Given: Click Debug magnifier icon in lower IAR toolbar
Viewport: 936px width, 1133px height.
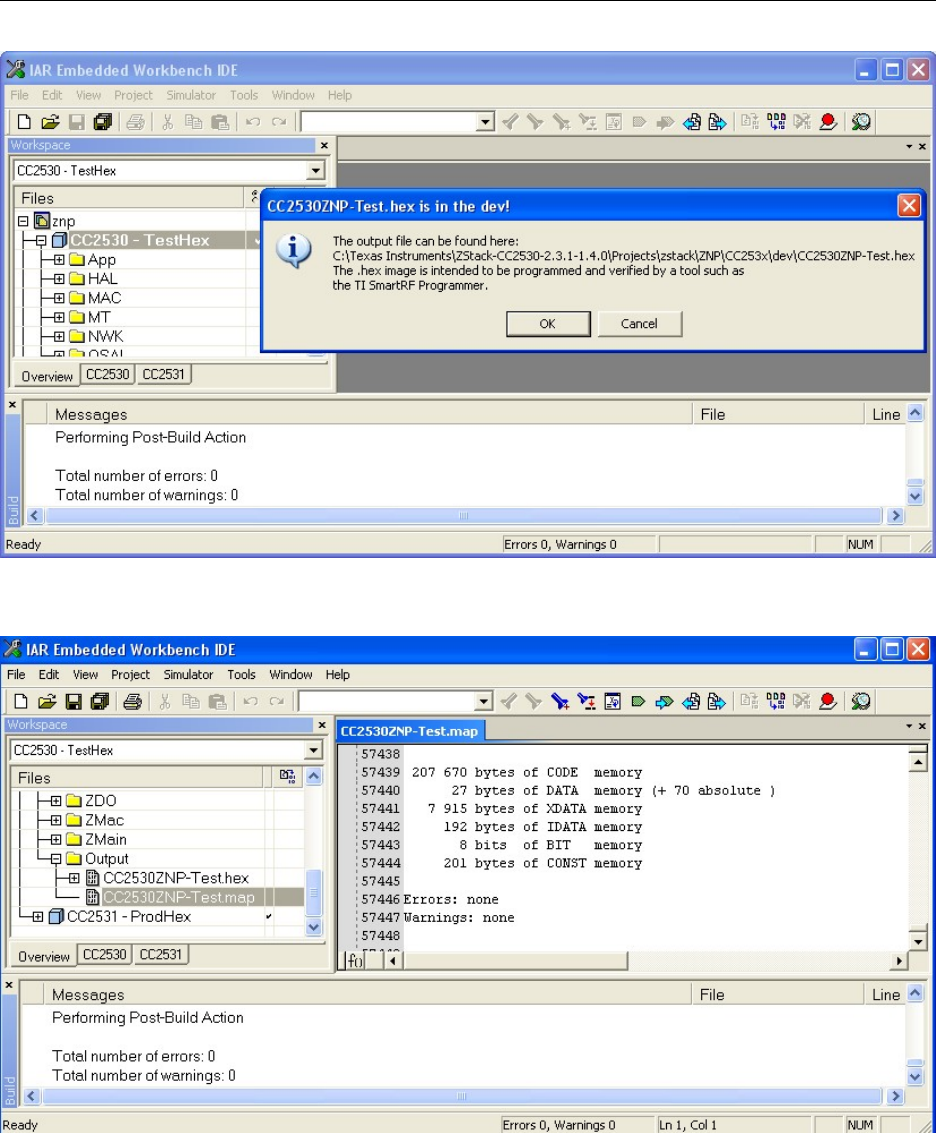Looking at the screenshot, I should point(861,701).
